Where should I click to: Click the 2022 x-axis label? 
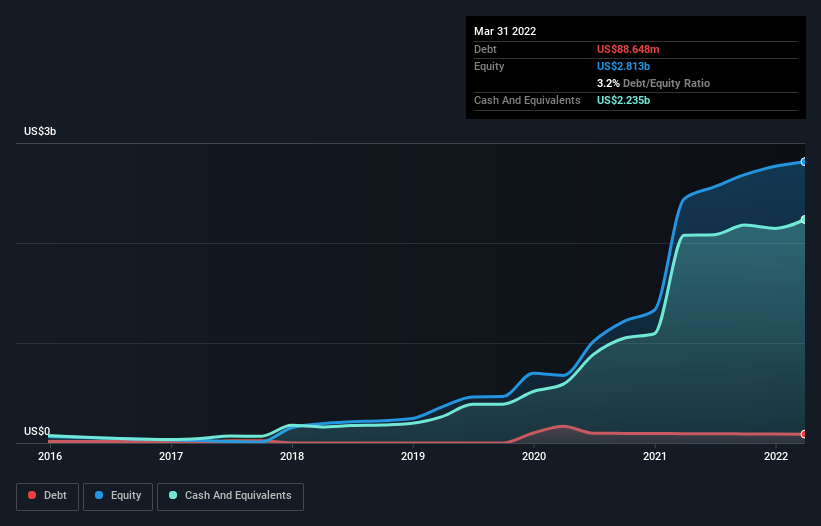click(775, 456)
